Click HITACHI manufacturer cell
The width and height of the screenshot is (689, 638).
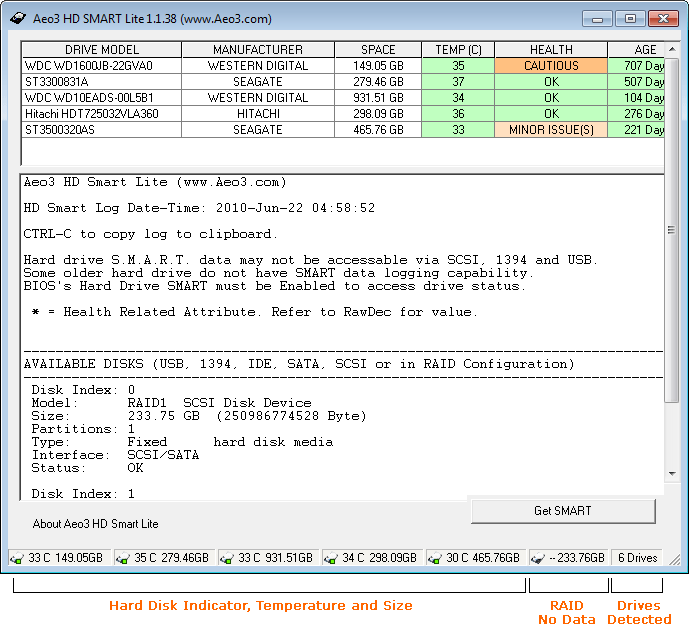[x=258, y=114]
